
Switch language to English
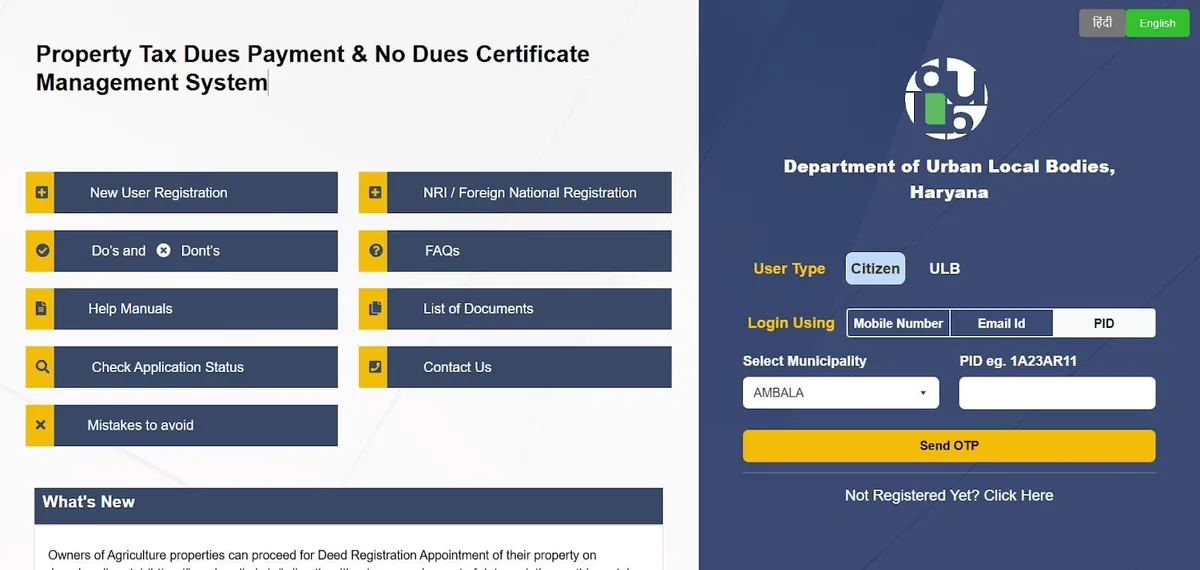click(x=1157, y=23)
